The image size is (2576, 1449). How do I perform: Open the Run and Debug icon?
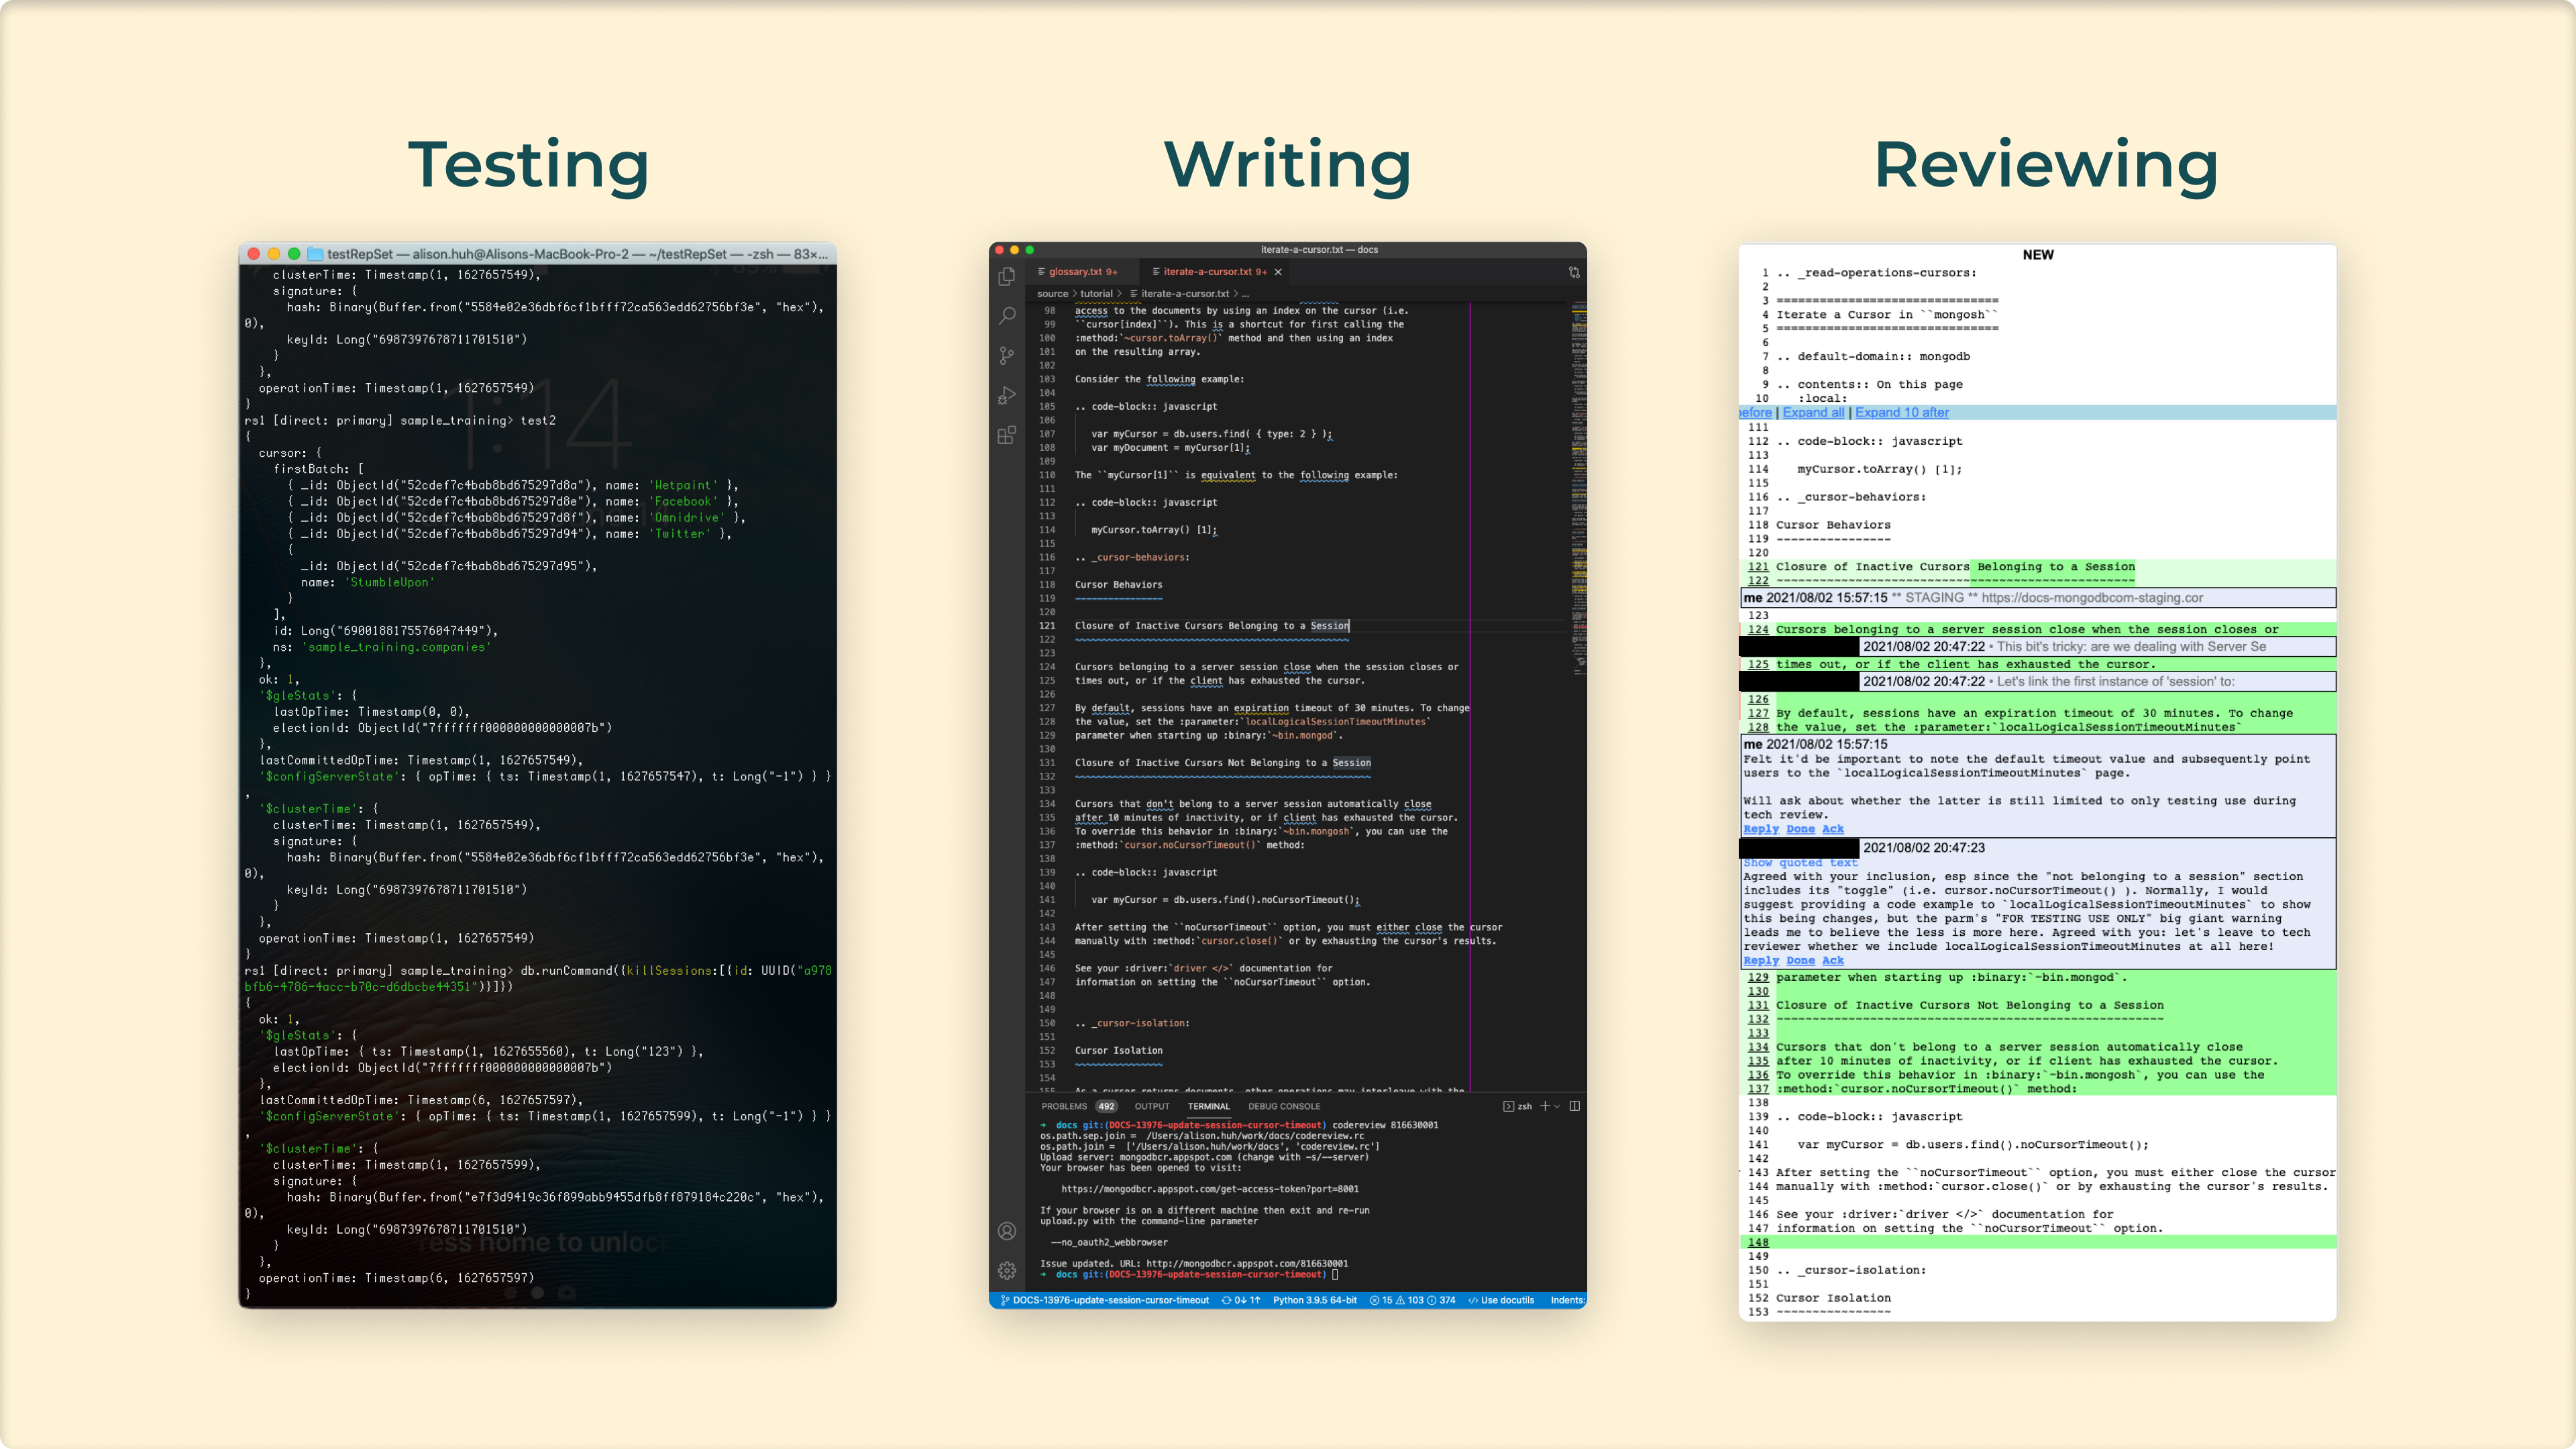[1007, 396]
